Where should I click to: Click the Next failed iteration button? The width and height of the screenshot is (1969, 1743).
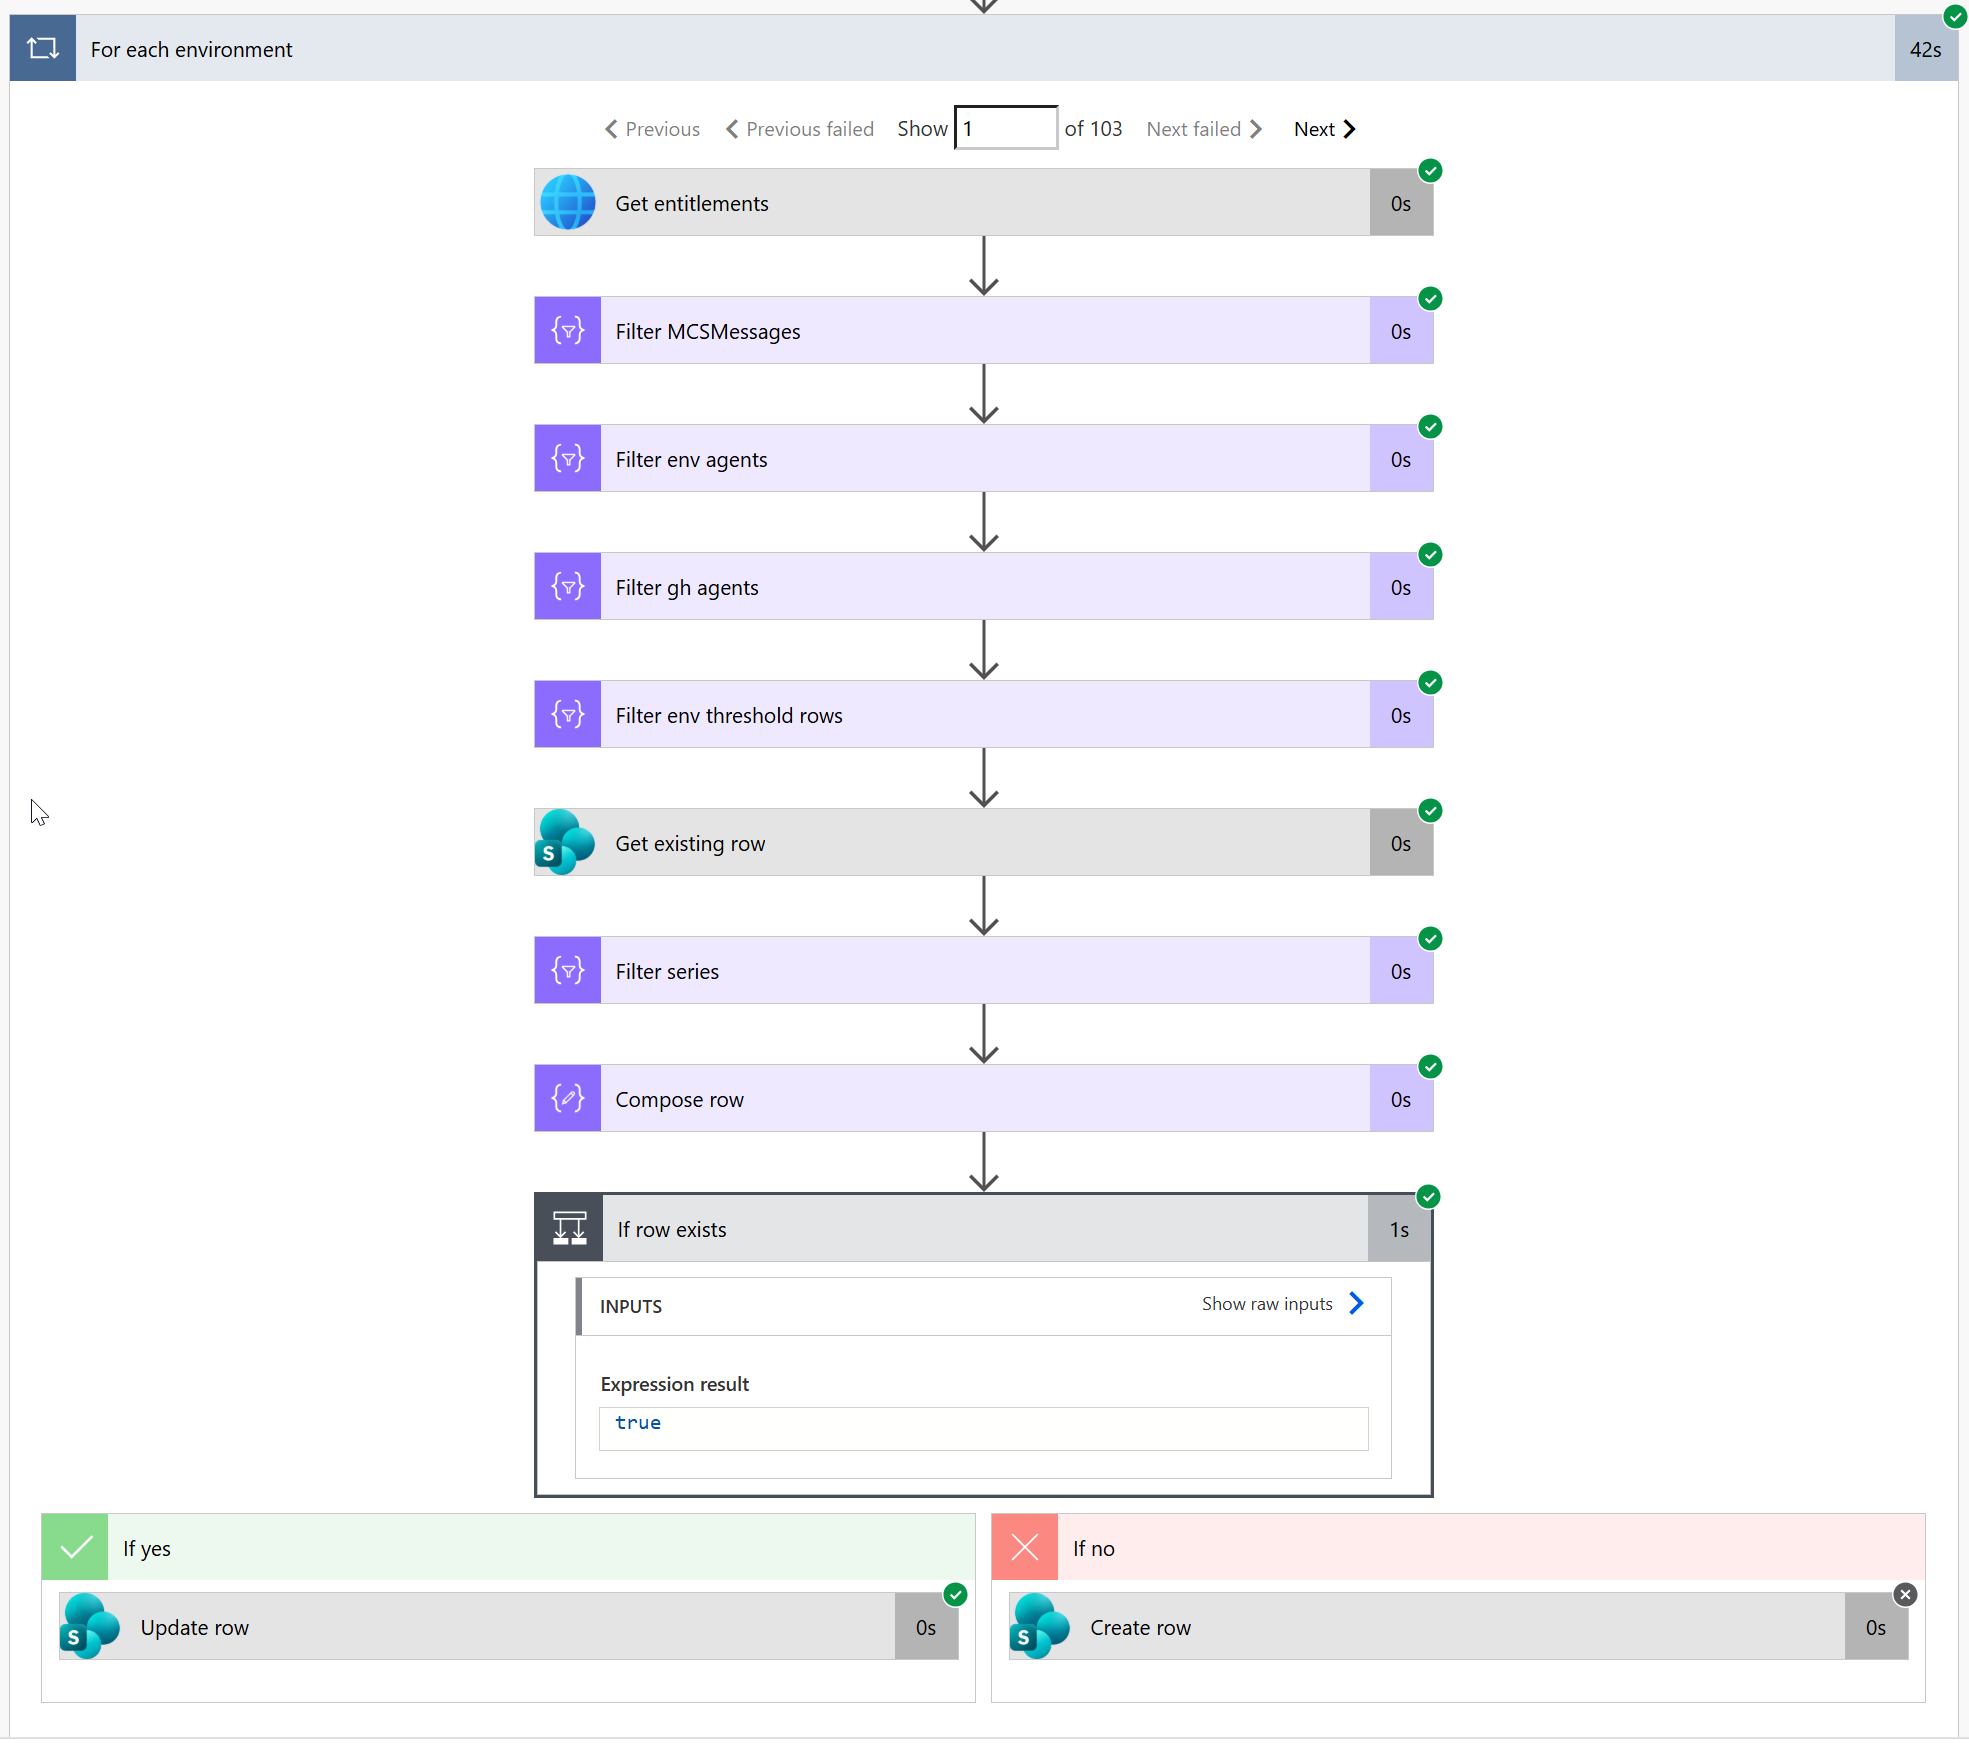[1204, 129]
